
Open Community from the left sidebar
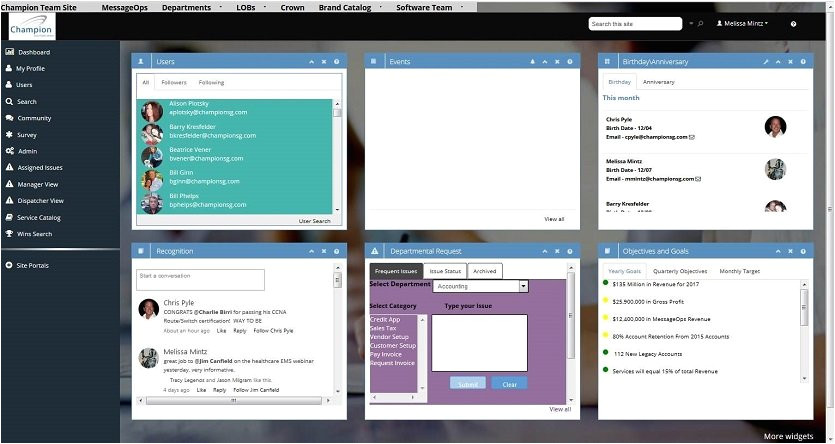[34, 118]
